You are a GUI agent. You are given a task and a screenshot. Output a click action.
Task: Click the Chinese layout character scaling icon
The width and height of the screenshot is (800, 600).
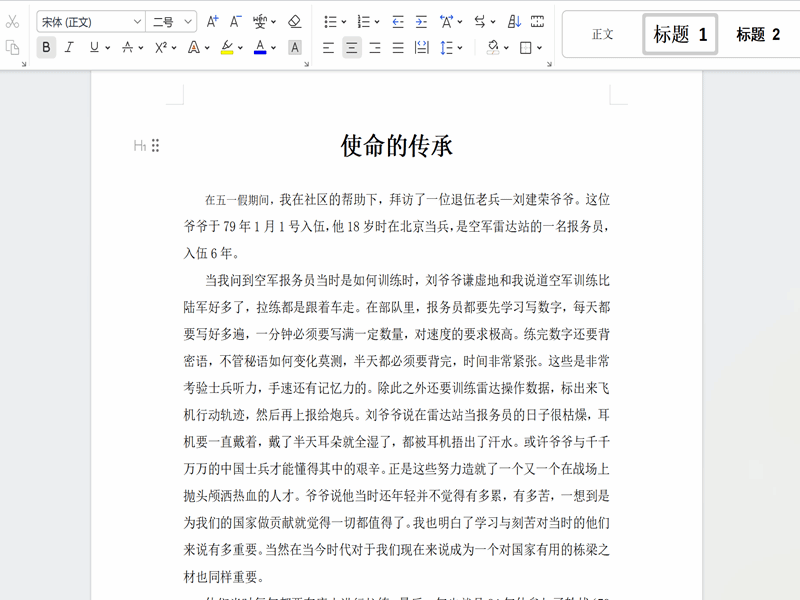point(446,21)
